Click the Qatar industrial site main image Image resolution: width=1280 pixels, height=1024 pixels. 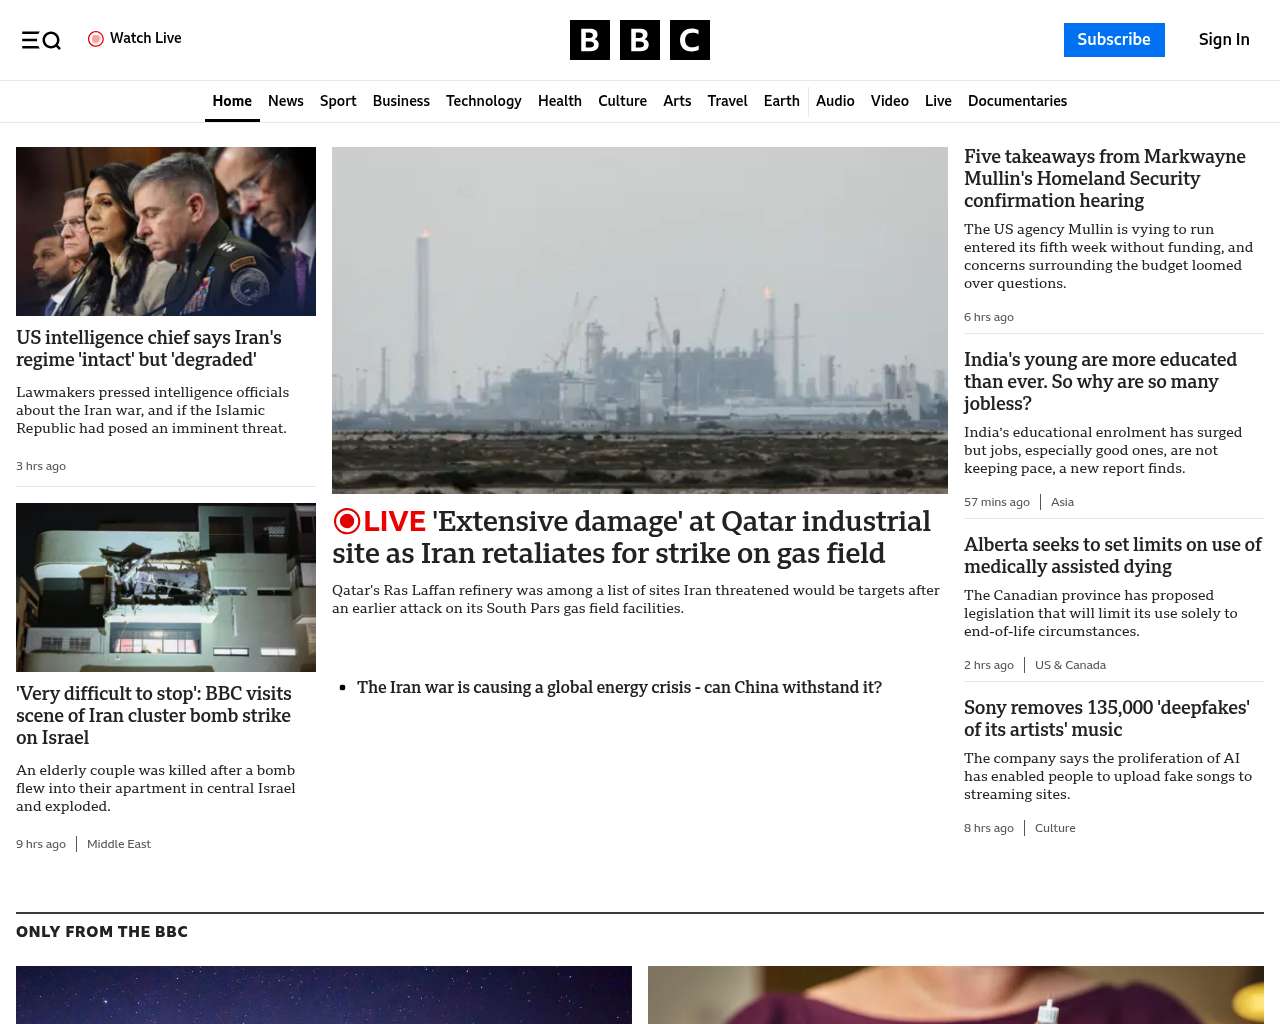pos(640,320)
